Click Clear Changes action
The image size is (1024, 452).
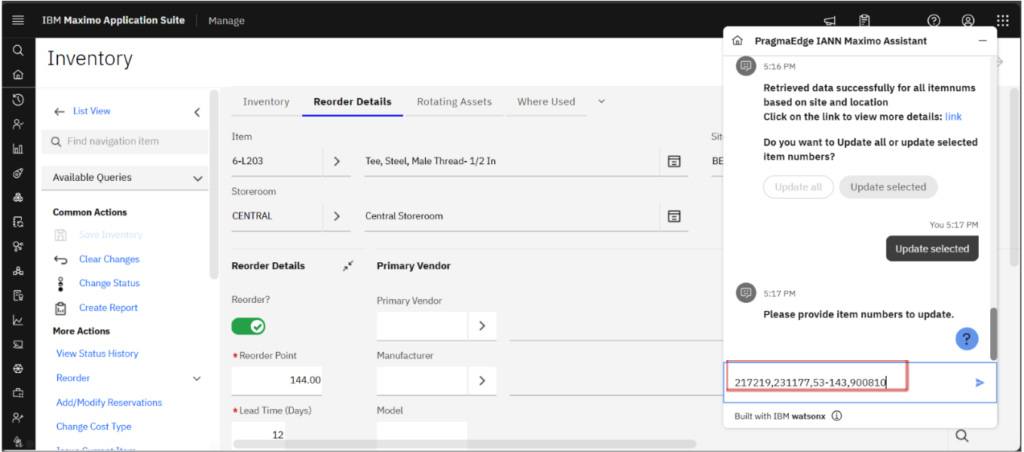(109, 259)
